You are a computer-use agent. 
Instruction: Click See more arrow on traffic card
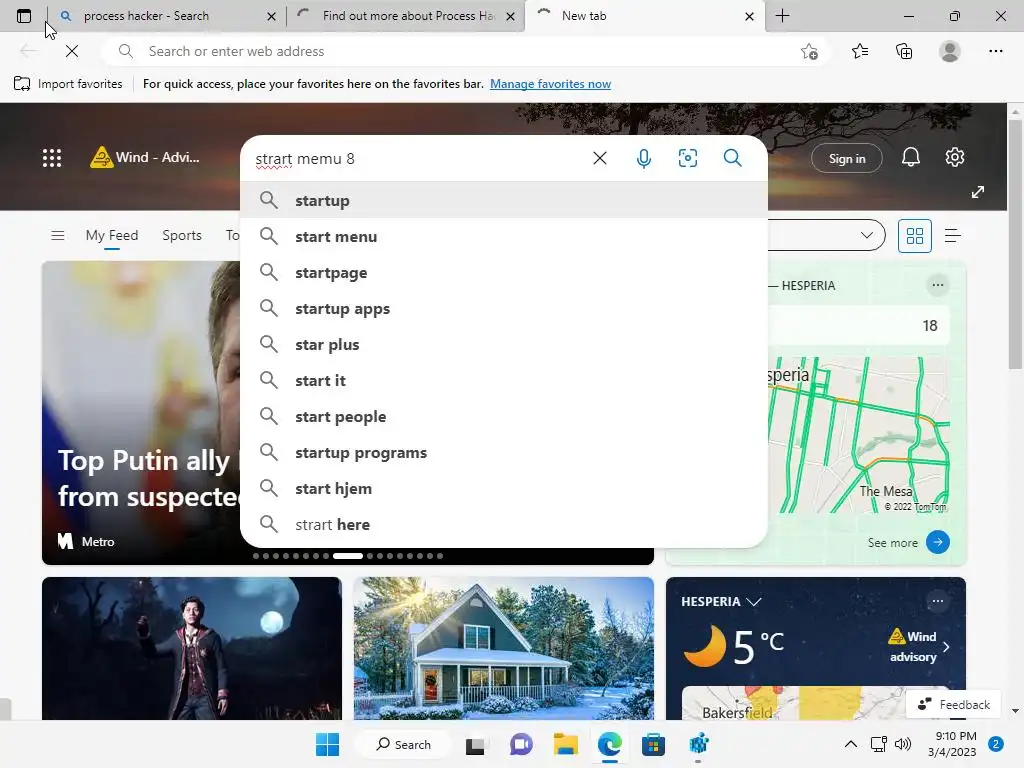(x=937, y=542)
